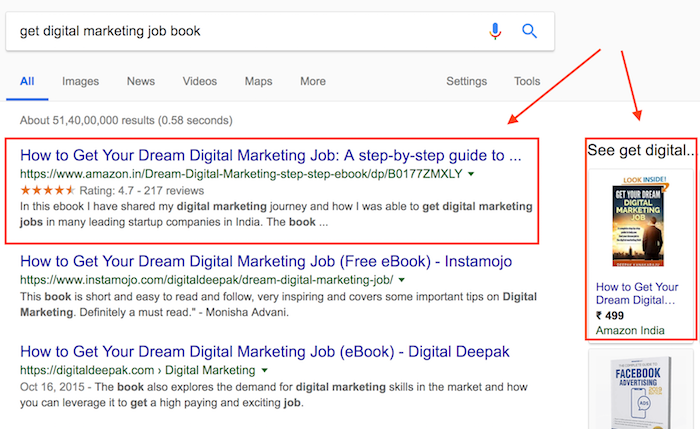This screenshot has width=700, height=429.
Task: Expand the More search menu
Action: coord(313,81)
